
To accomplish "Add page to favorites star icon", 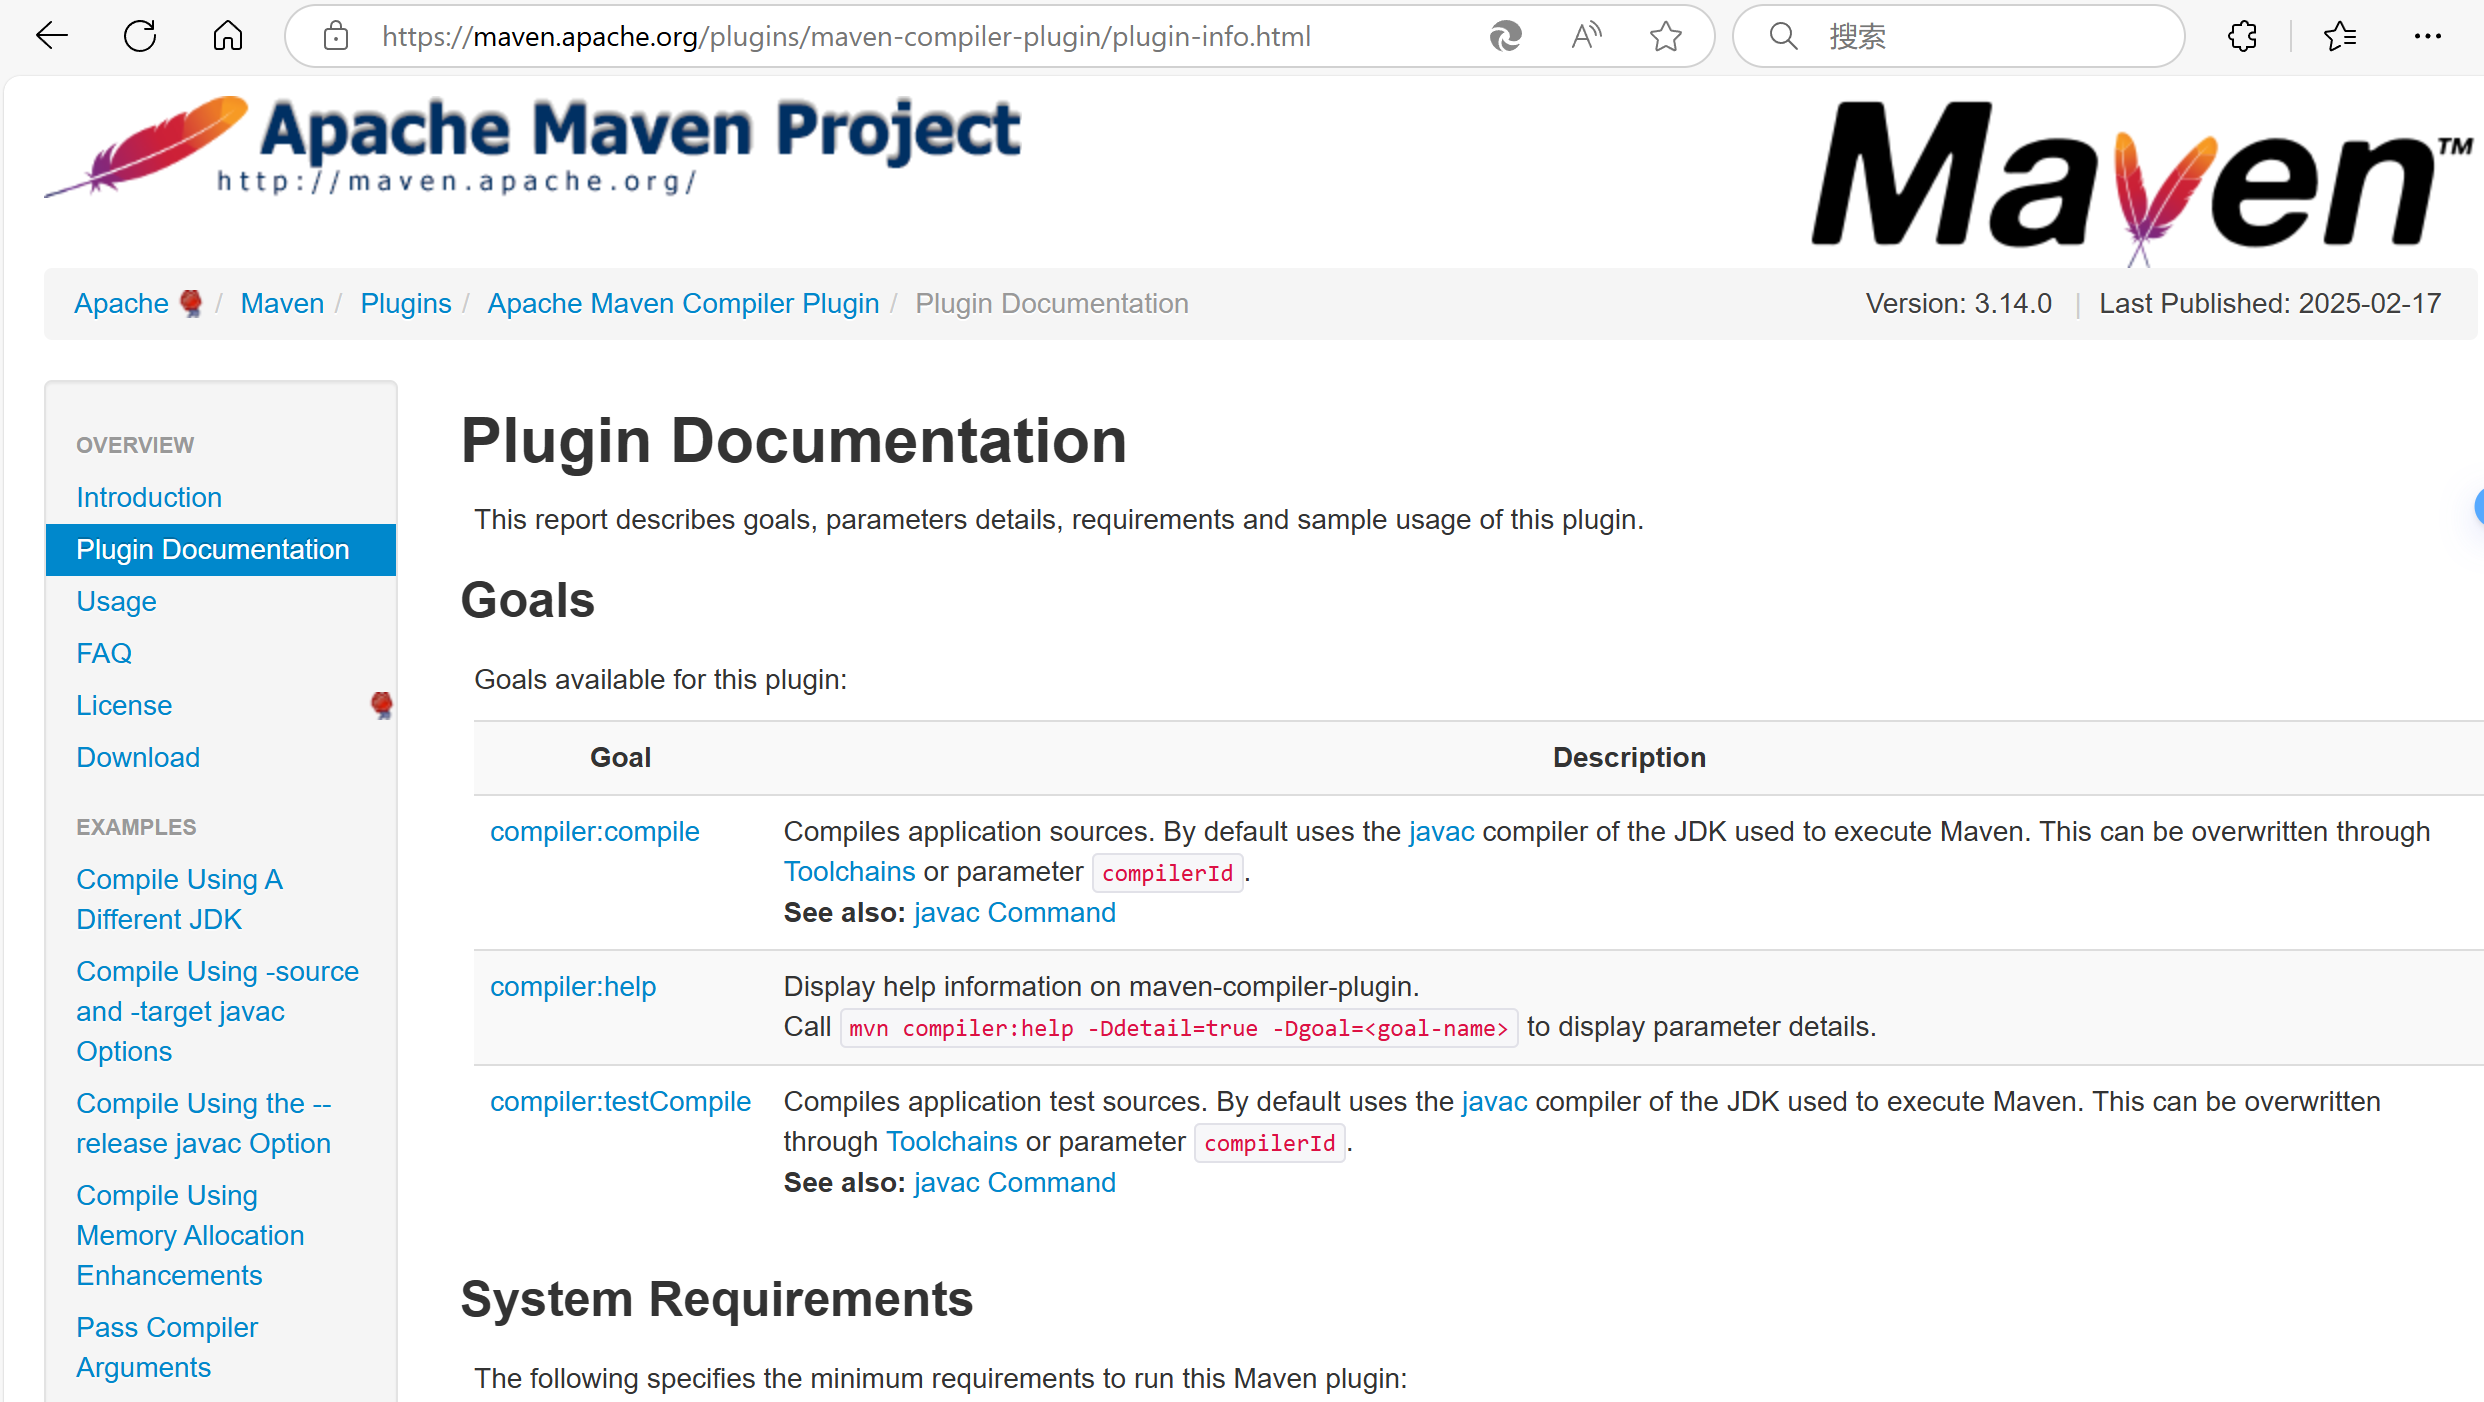I will point(1665,37).
